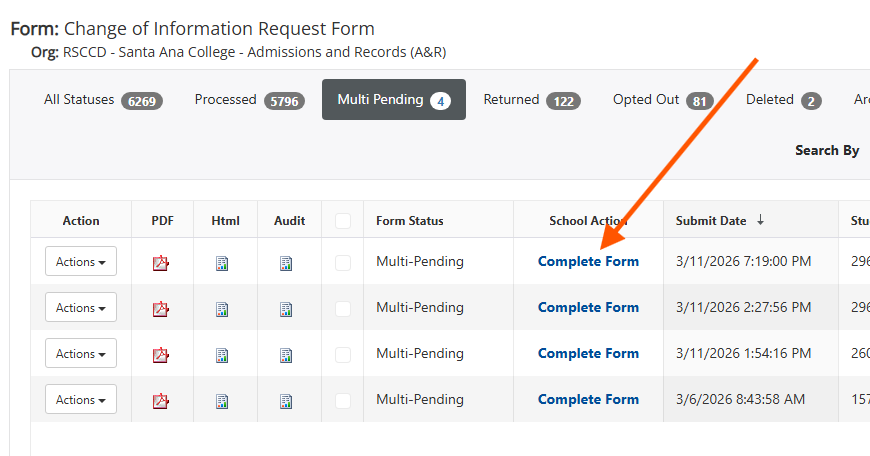Open Audit report for 1:54:16 PM submission
This screenshot has width=870, height=456.
coord(286,355)
